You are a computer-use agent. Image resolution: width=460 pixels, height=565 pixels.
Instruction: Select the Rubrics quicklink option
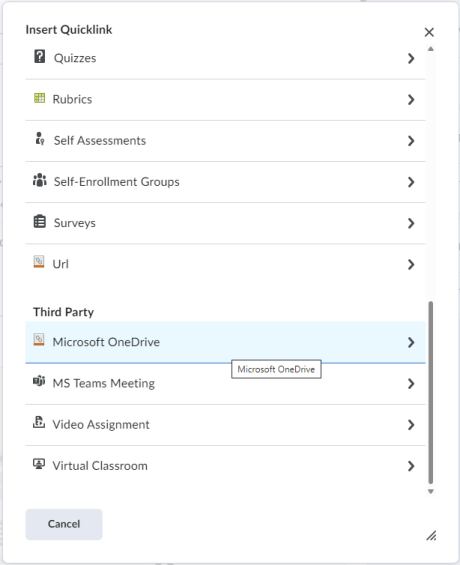(x=225, y=100)
